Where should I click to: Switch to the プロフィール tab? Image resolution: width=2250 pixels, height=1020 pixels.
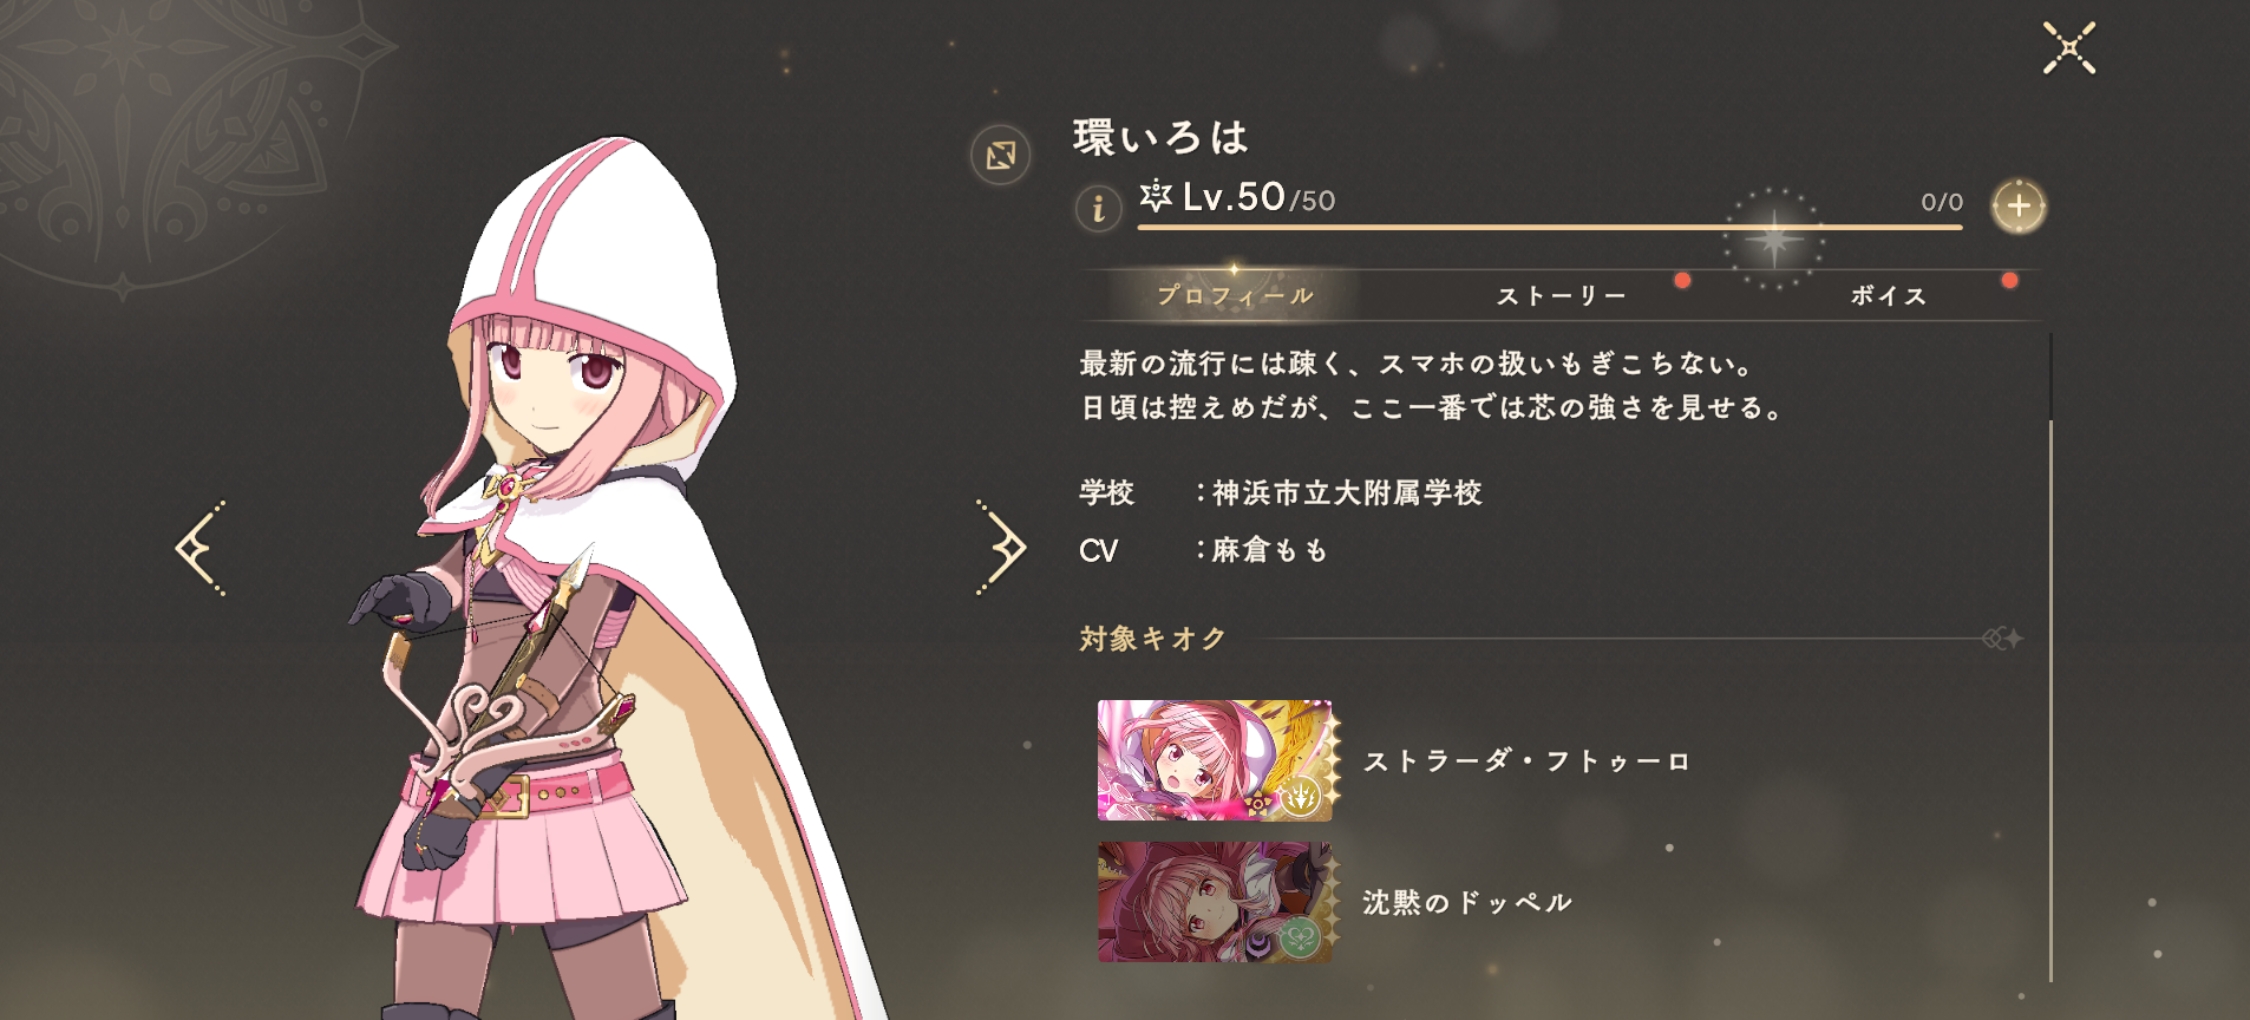1235,295
